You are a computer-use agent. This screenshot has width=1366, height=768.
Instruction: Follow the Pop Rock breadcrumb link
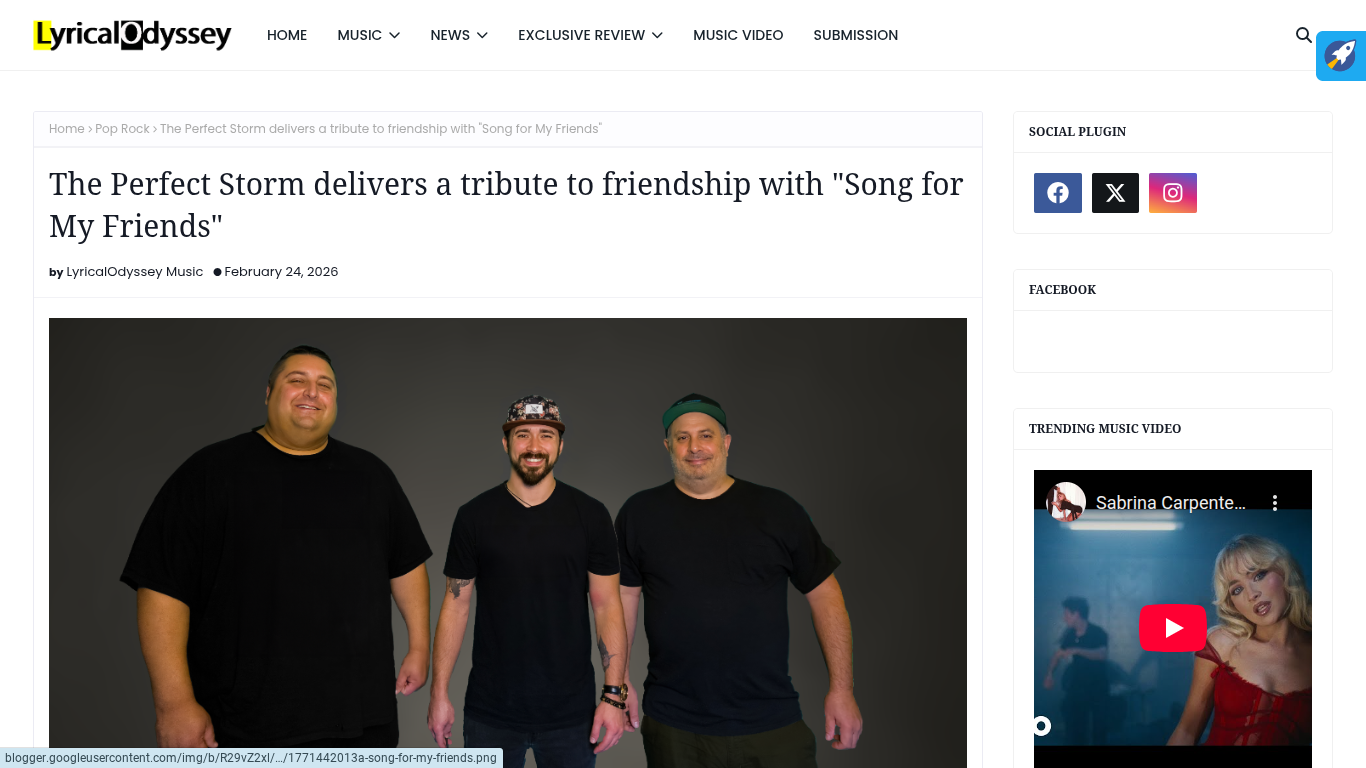pos(122,129)
